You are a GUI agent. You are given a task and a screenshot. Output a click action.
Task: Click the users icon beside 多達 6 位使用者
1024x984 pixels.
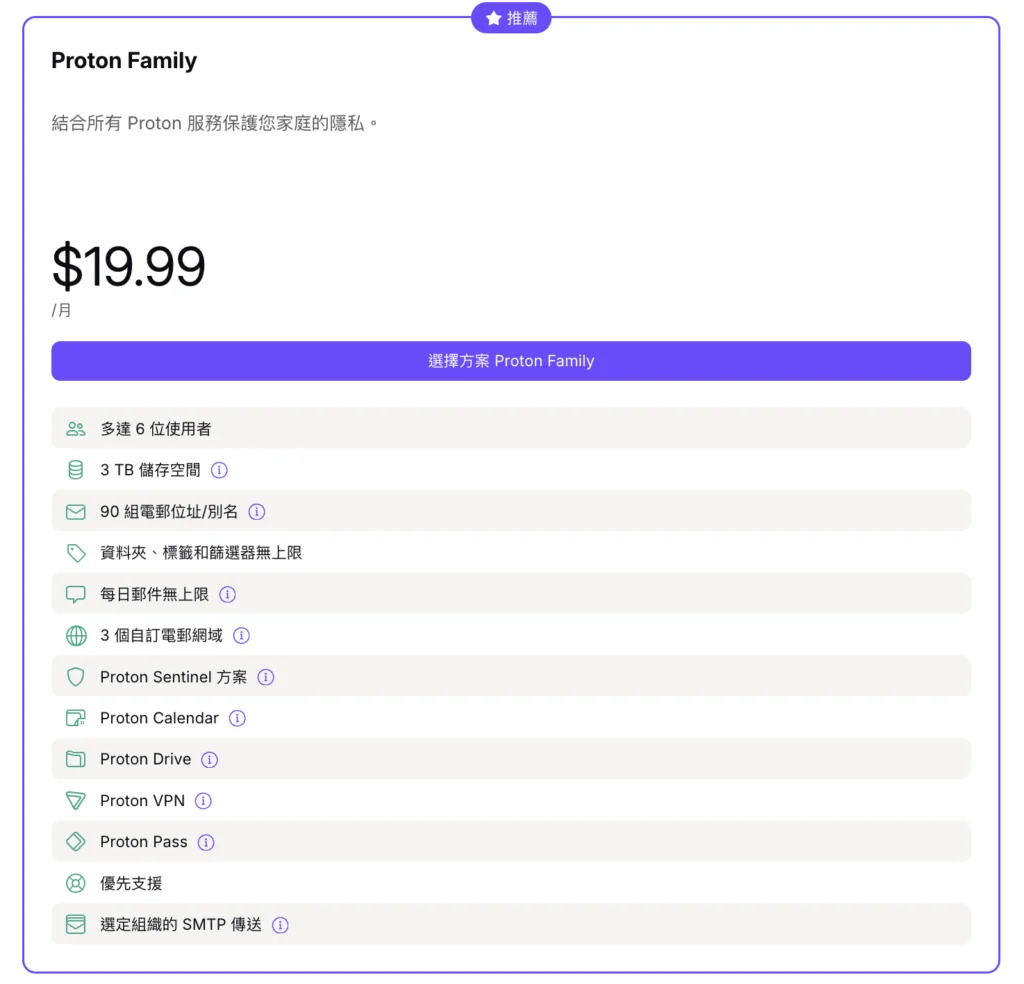[x=75, y=429]
